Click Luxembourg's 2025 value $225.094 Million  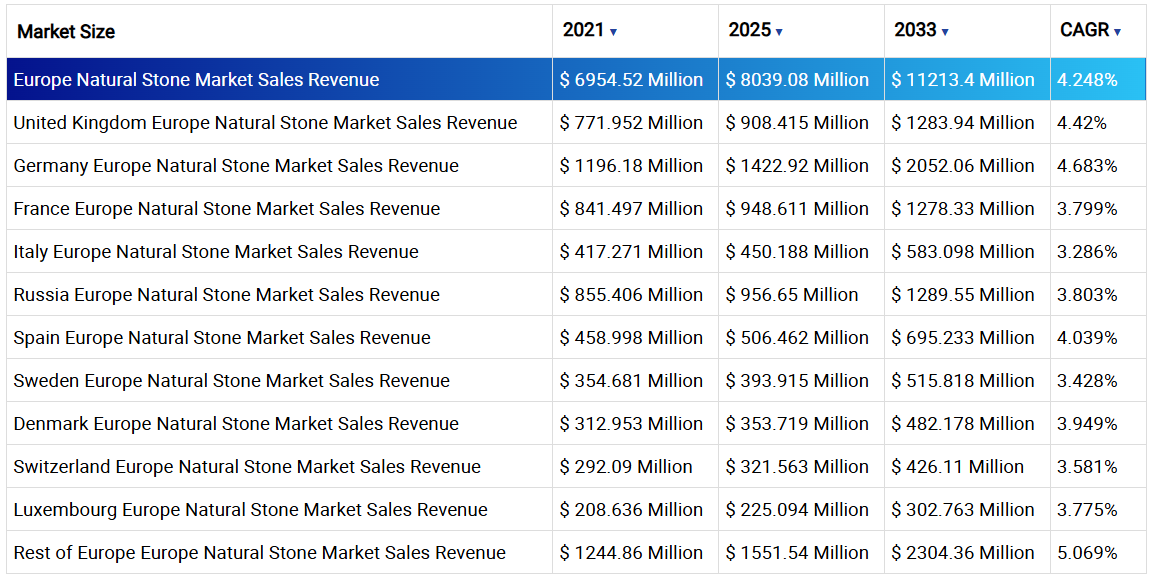(x=797, y=510)
